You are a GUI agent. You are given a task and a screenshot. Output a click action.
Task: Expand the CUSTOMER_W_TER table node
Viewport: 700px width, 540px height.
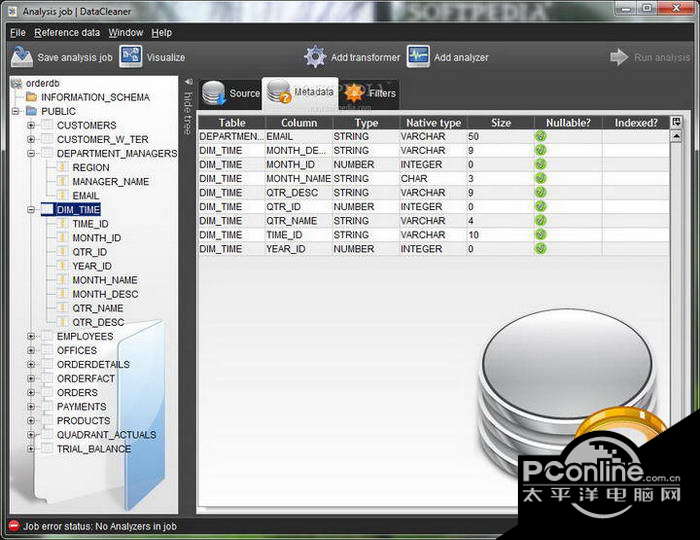coord(31,139)
